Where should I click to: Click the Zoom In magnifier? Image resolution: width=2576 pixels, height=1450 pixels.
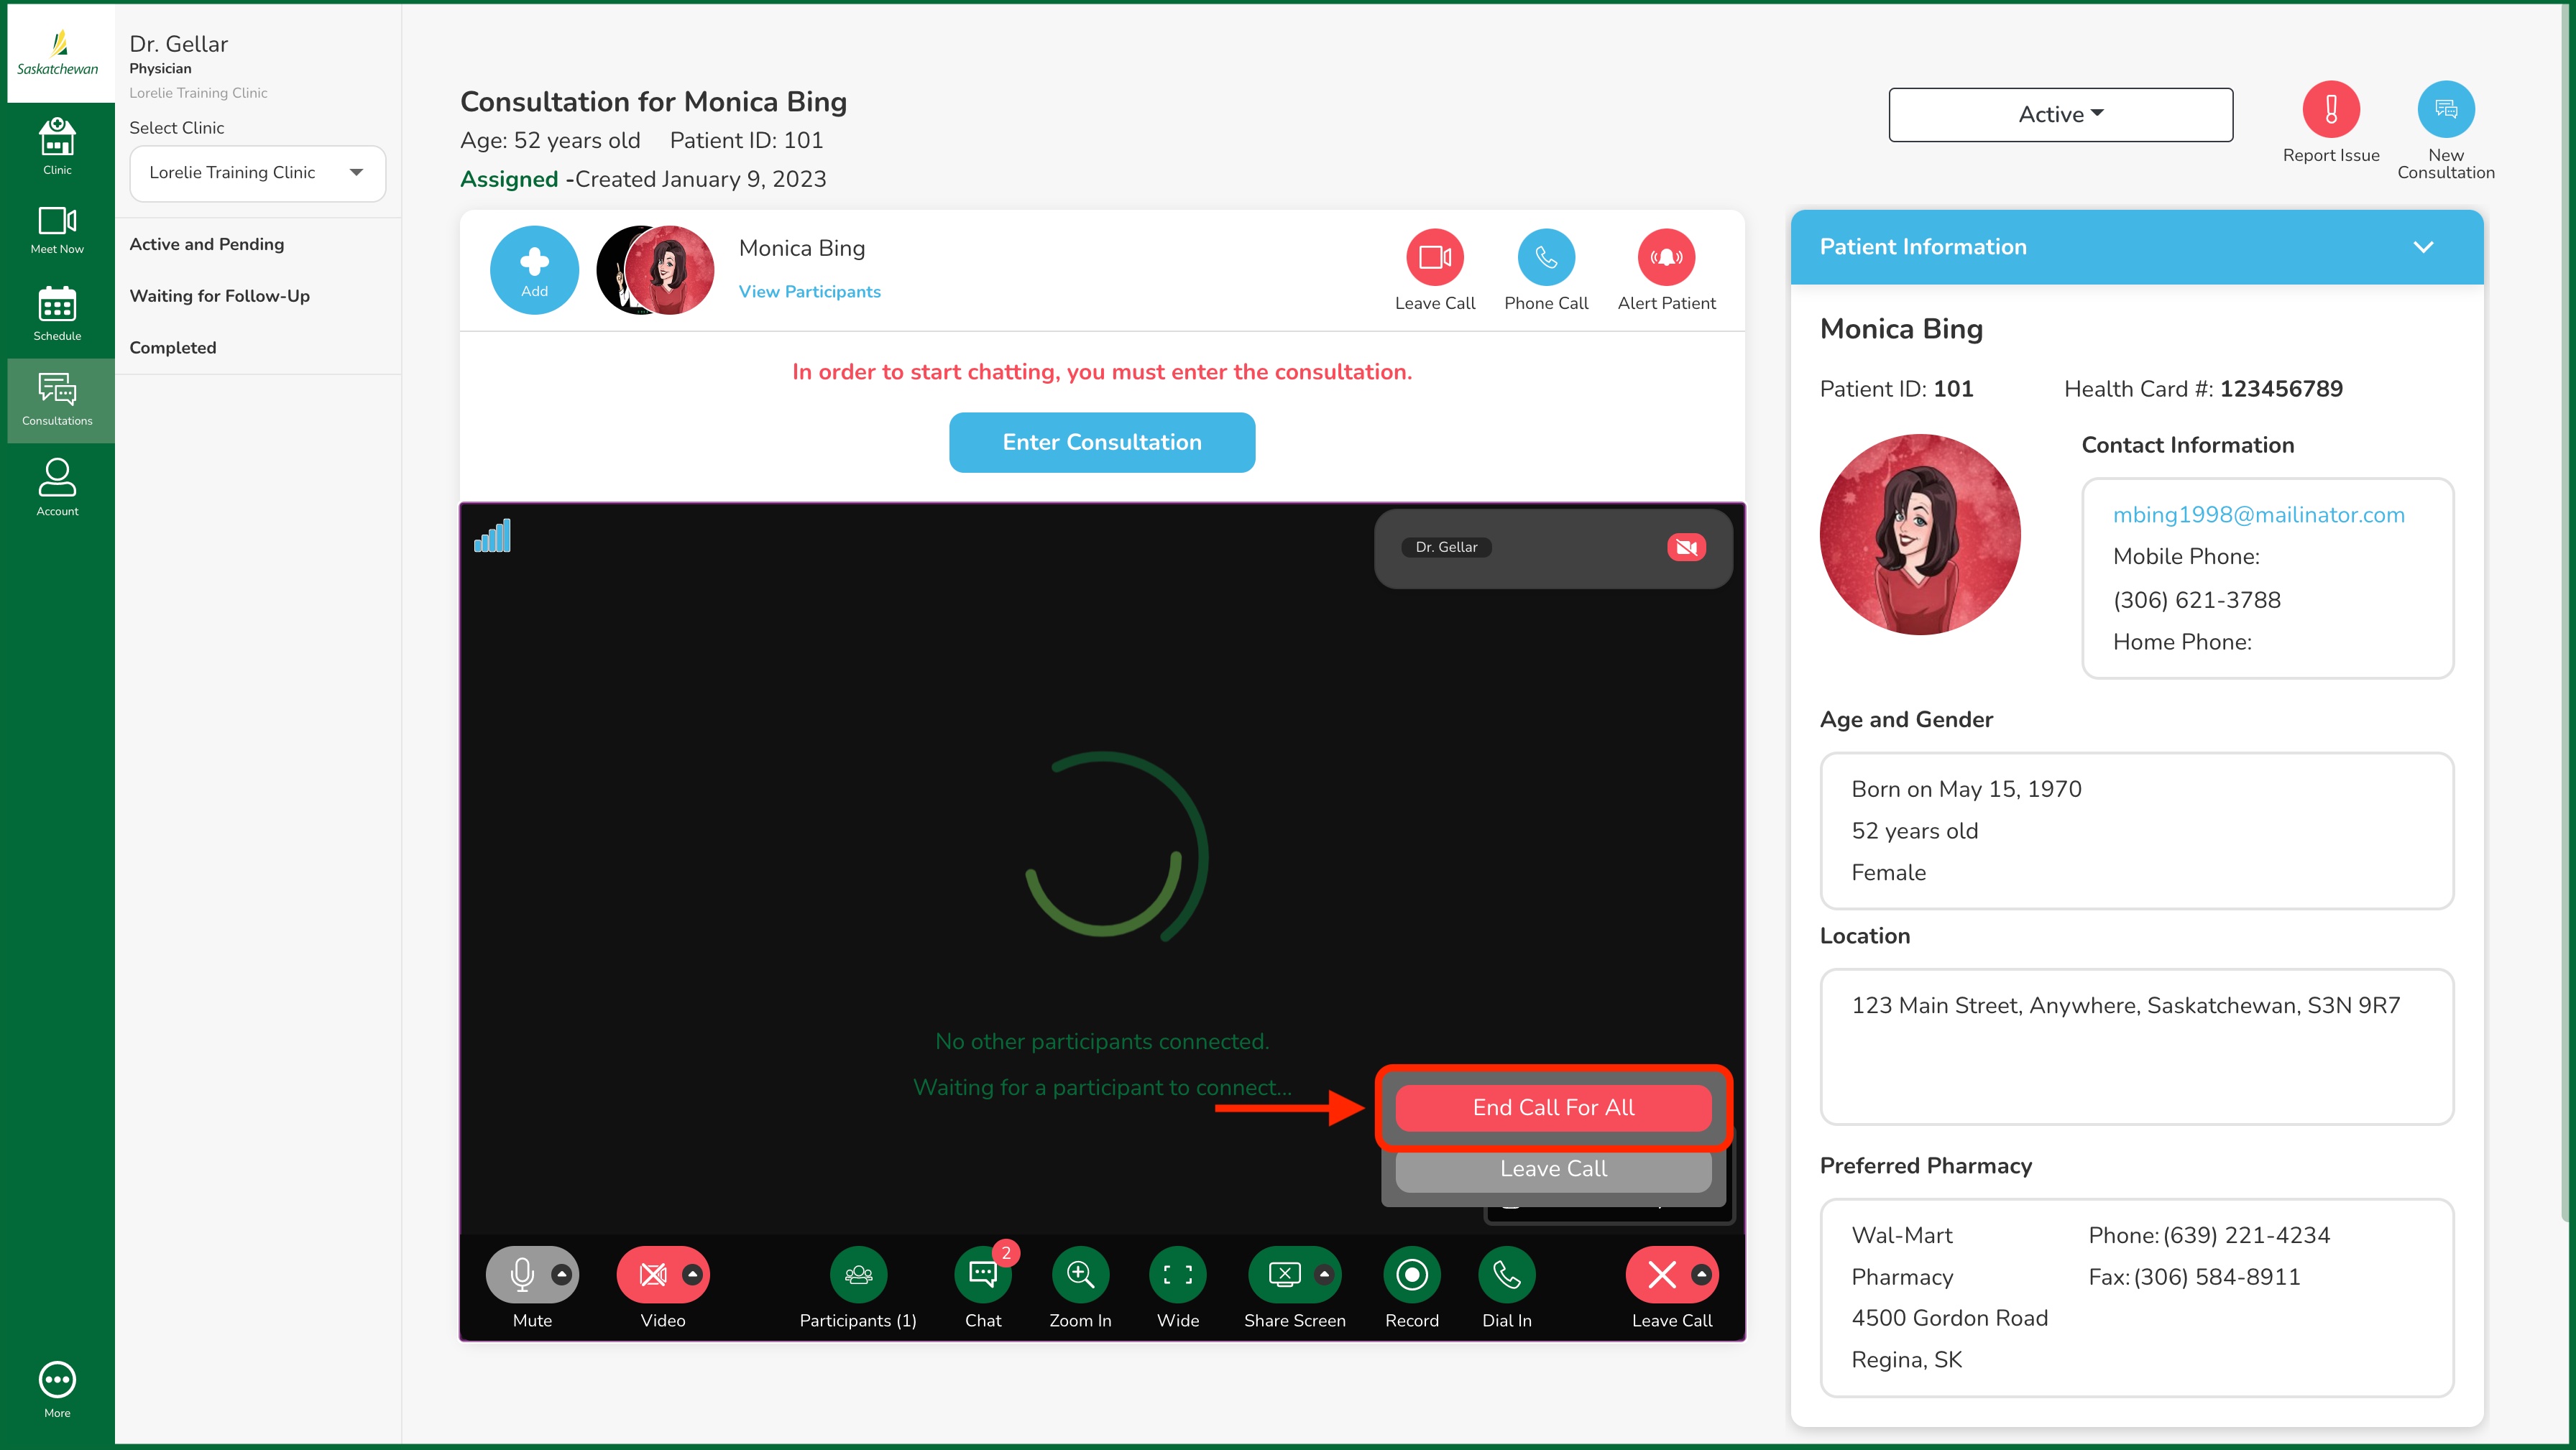click(1080, 1275)
